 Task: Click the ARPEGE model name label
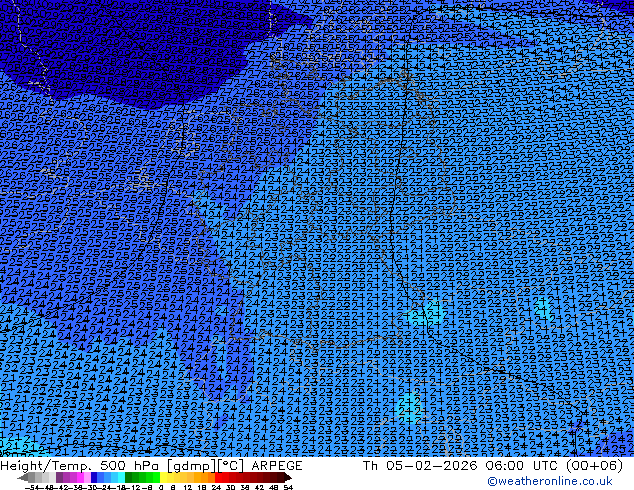(277, 466)
